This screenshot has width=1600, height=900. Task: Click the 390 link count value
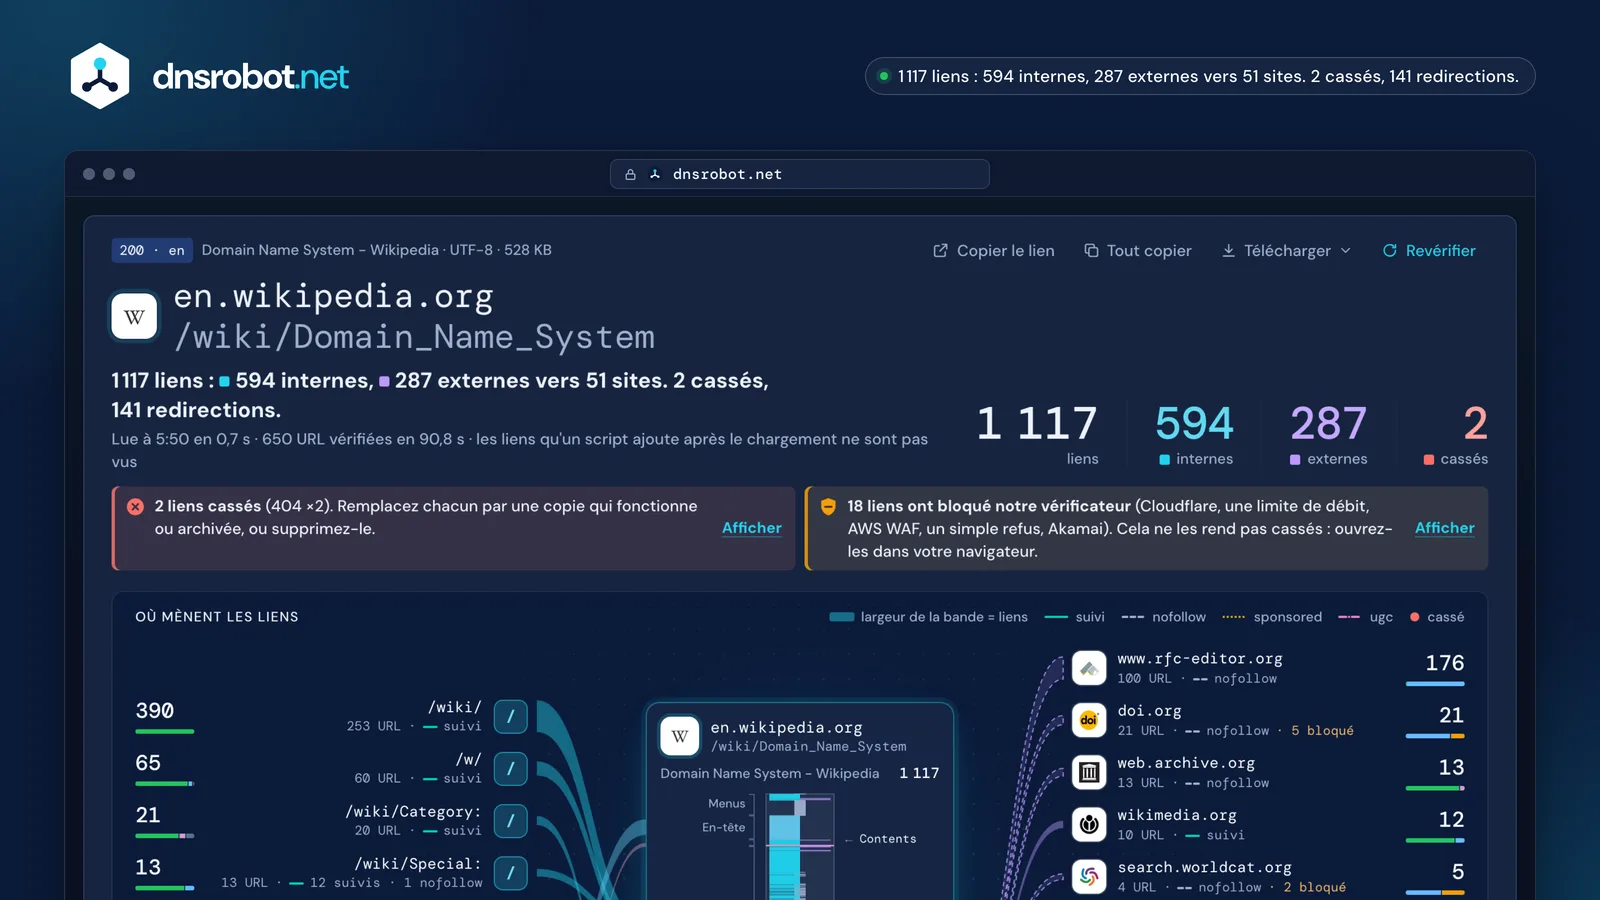coord(155,711)
